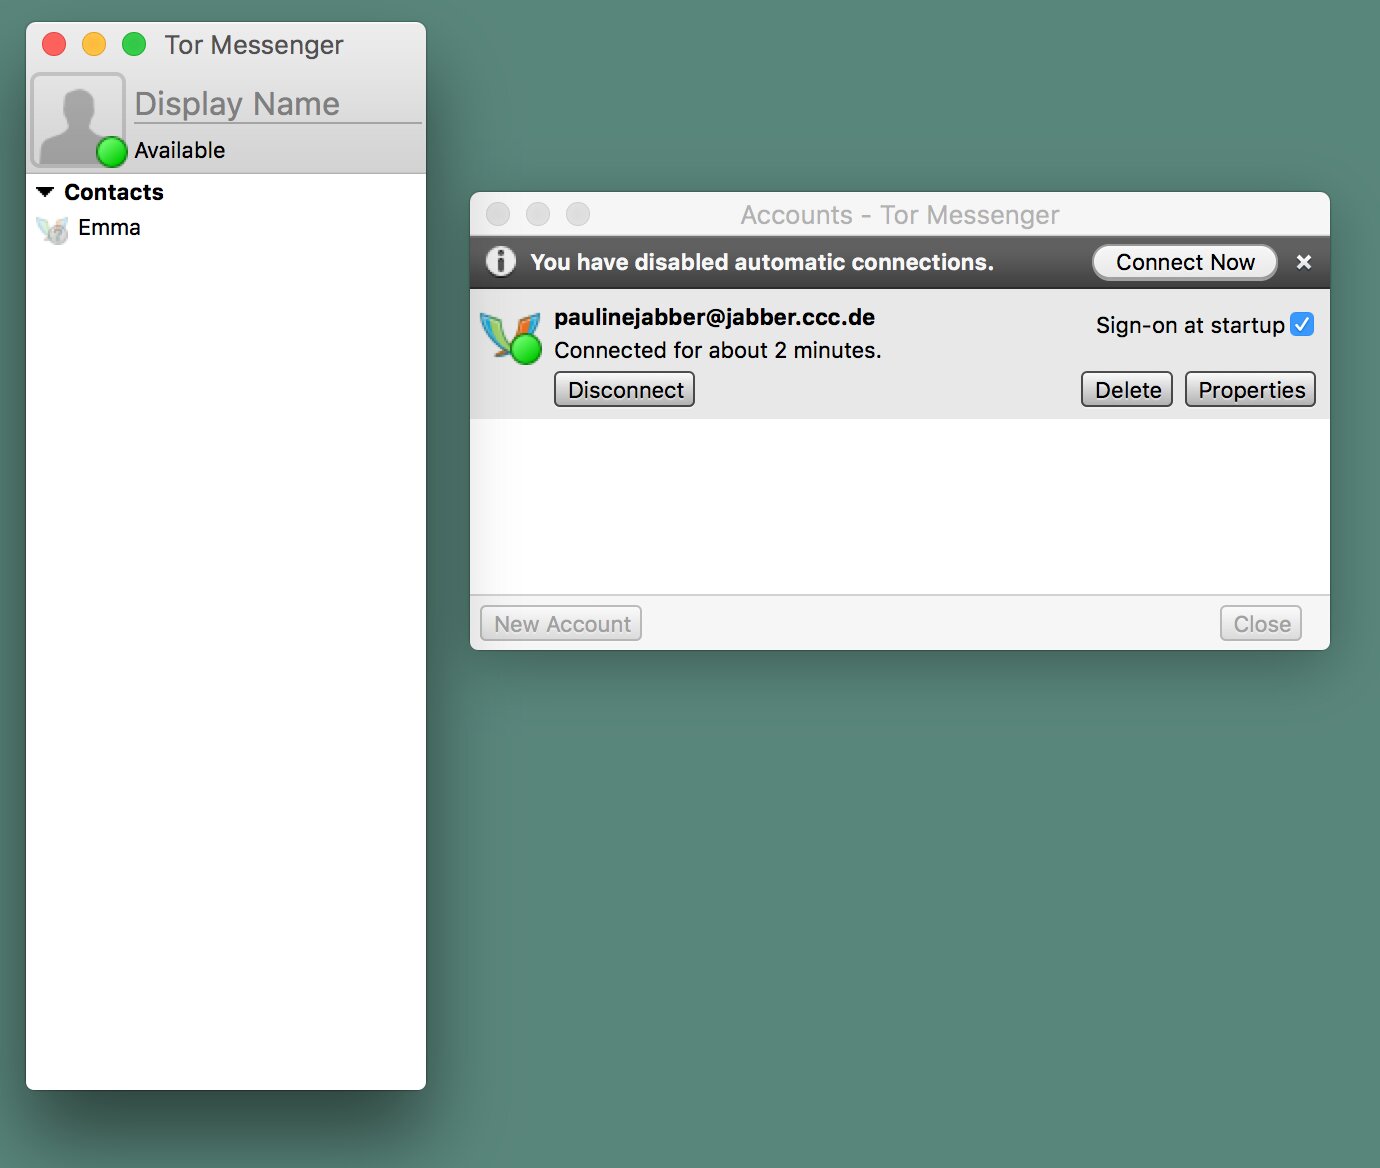Select Emma in the contact list
This screenshot has width=1380, height=1168.
(x=109, y=228)
